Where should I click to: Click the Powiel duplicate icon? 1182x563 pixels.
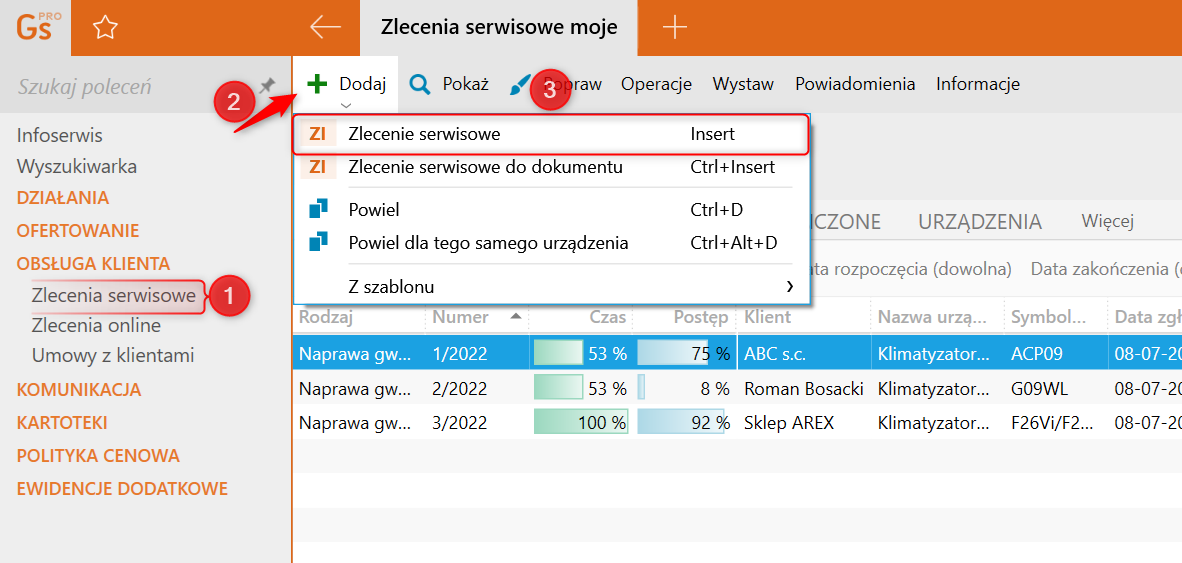click(x=318, y=209)
